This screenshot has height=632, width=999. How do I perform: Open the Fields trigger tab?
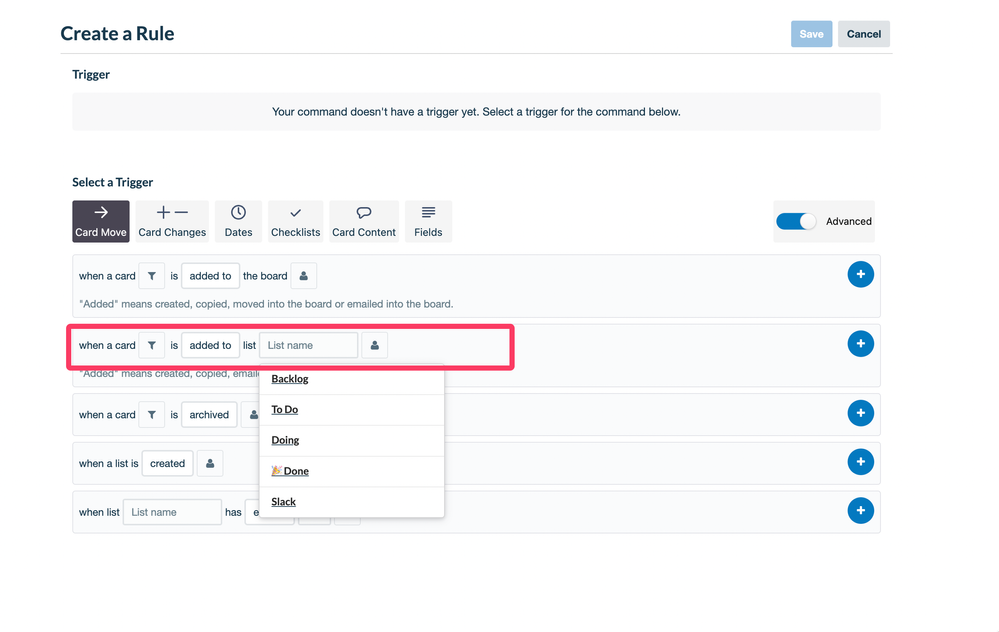428,221
